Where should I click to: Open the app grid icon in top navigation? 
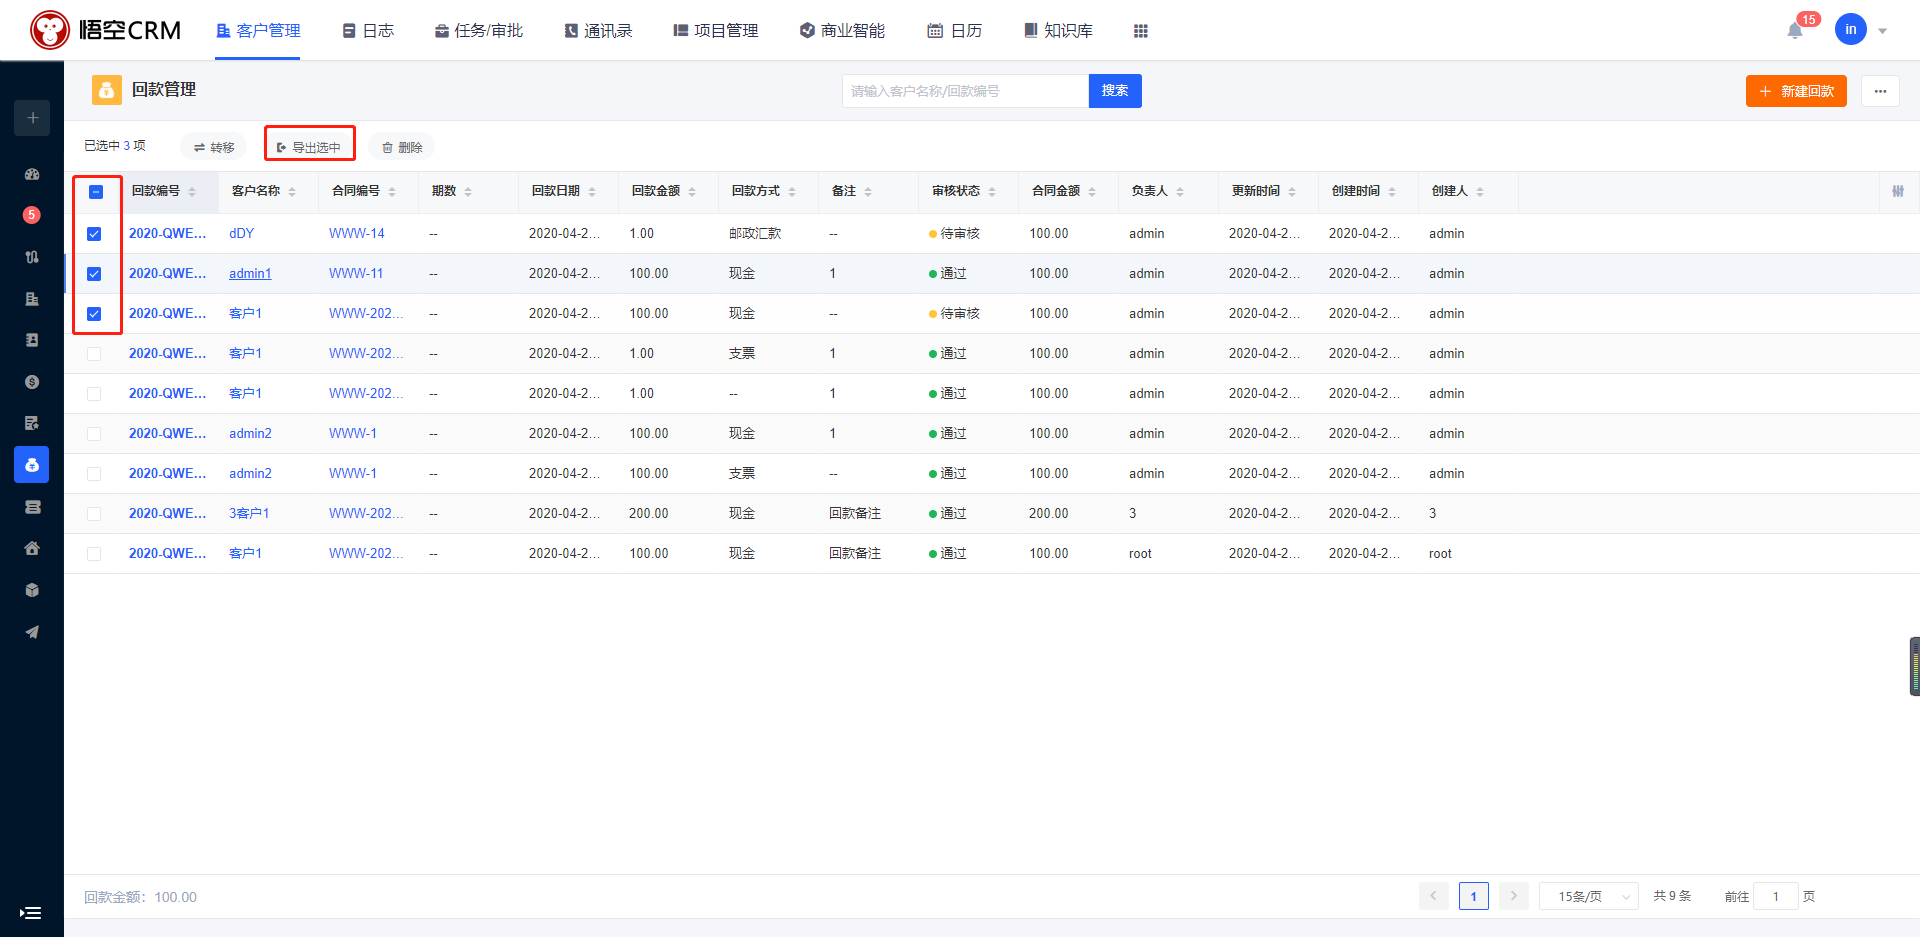[1141, 31]
